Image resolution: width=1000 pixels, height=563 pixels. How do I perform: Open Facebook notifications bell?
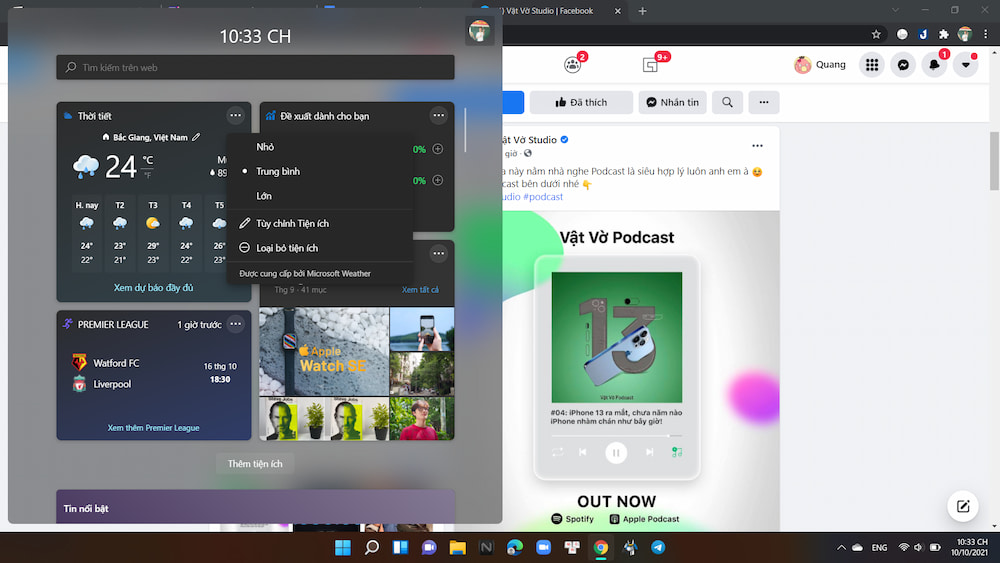click(x=934, y=65)
